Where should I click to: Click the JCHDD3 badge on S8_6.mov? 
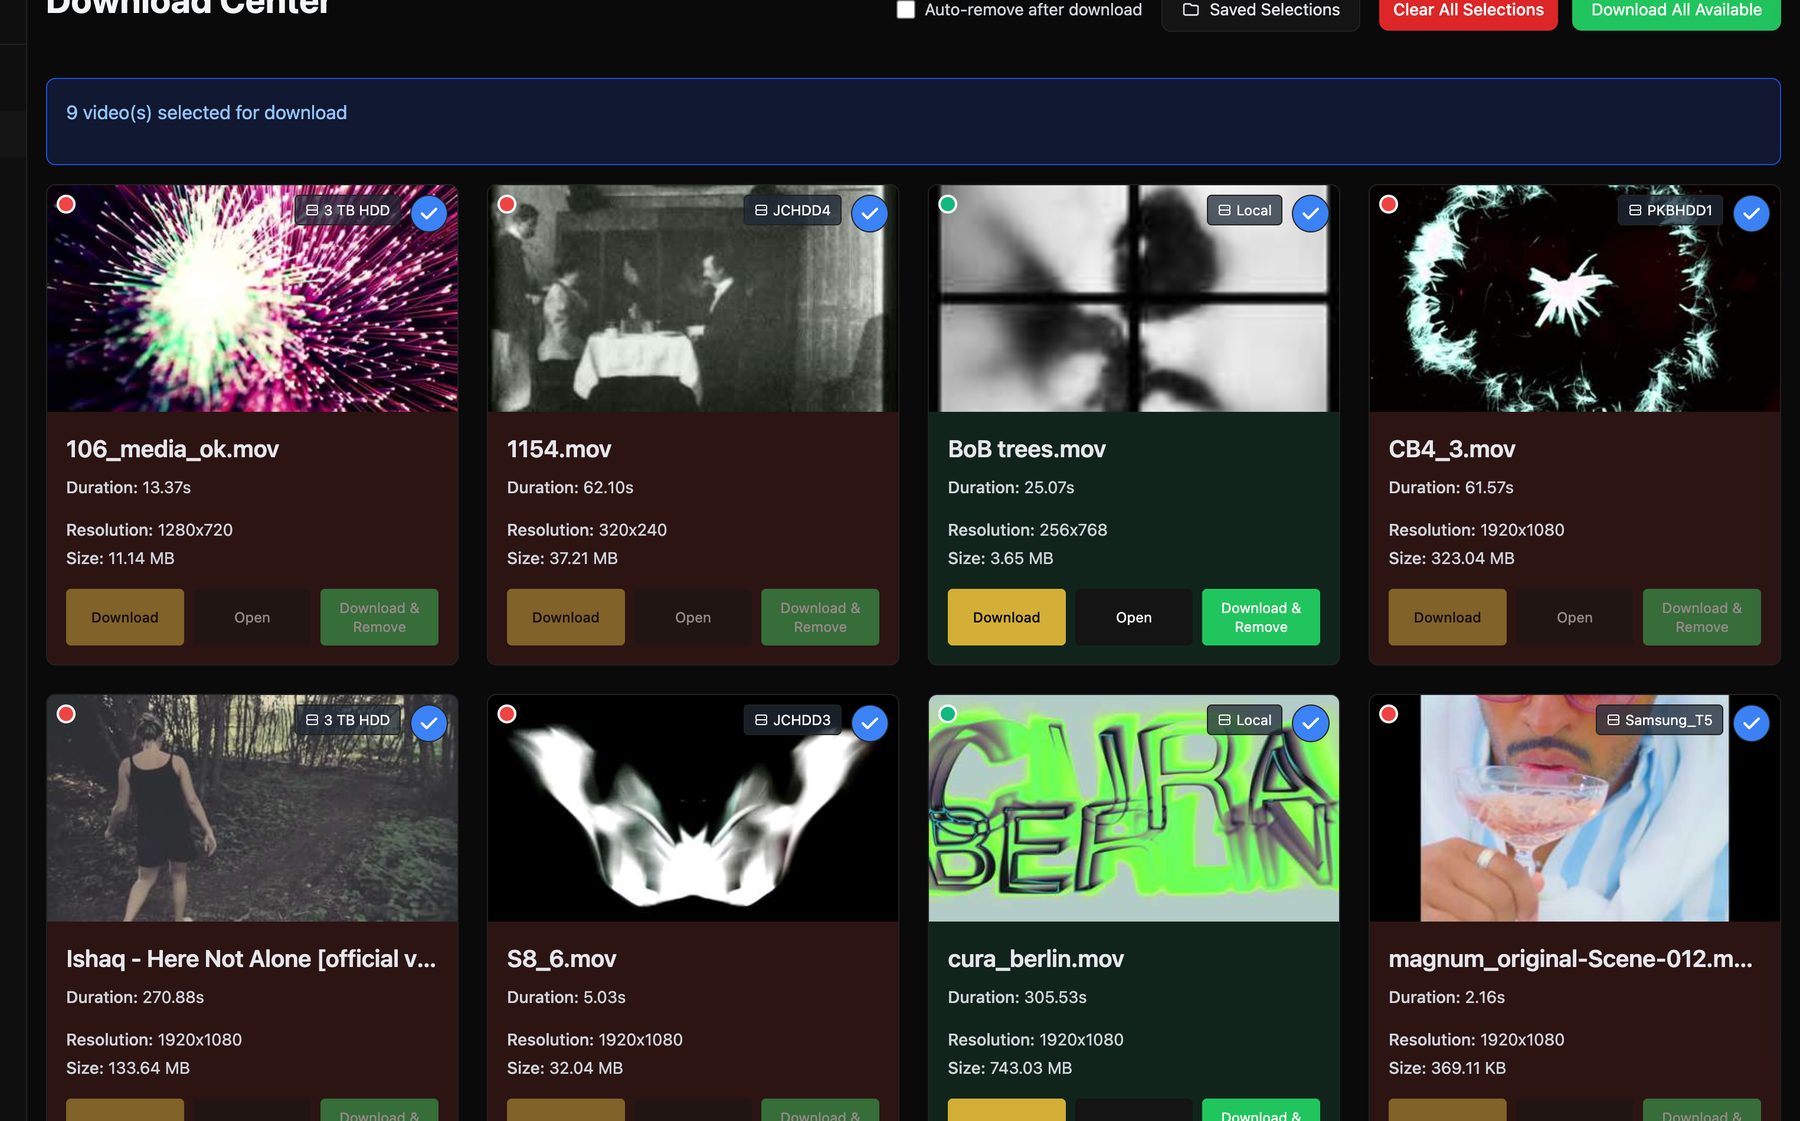[793, 719]
